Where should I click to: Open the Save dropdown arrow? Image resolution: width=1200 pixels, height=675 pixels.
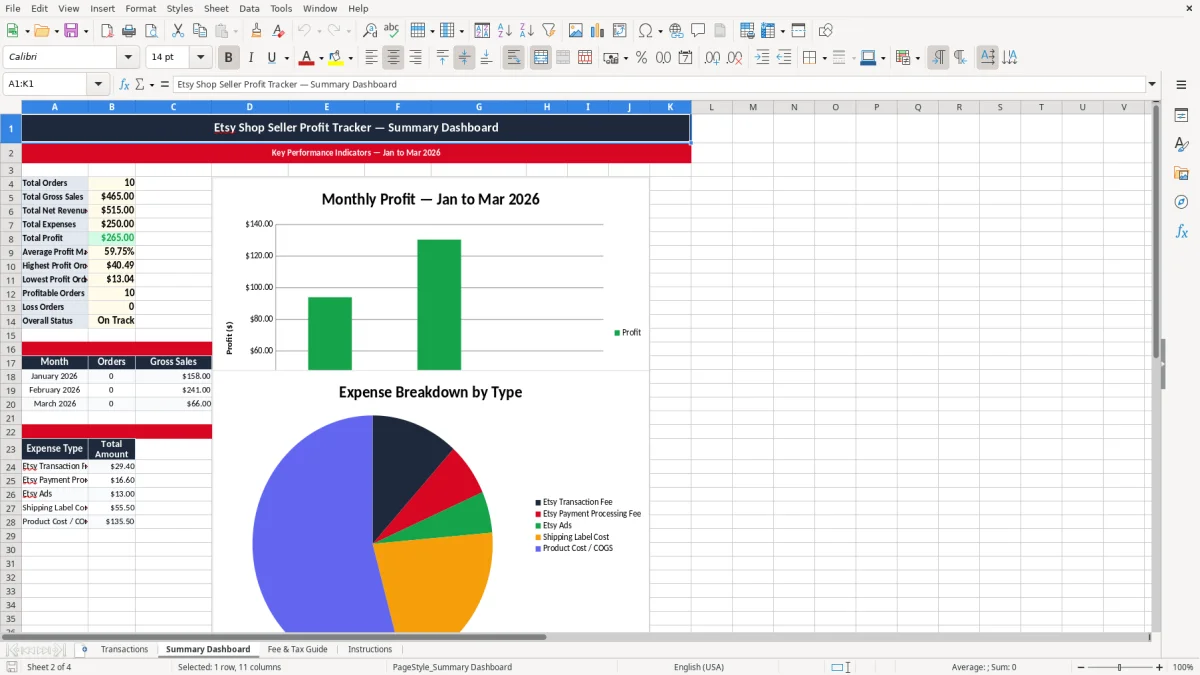85,31
